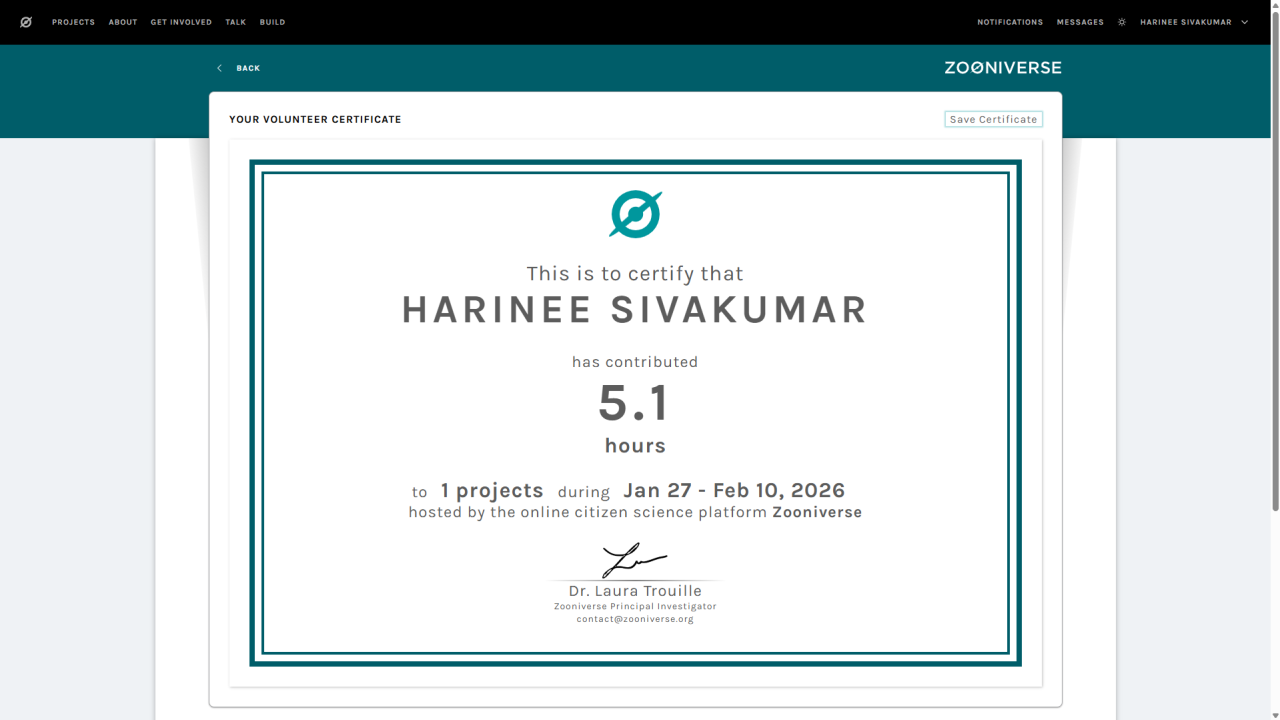
Task: Open the About menu item
Action: pos(123,22)
